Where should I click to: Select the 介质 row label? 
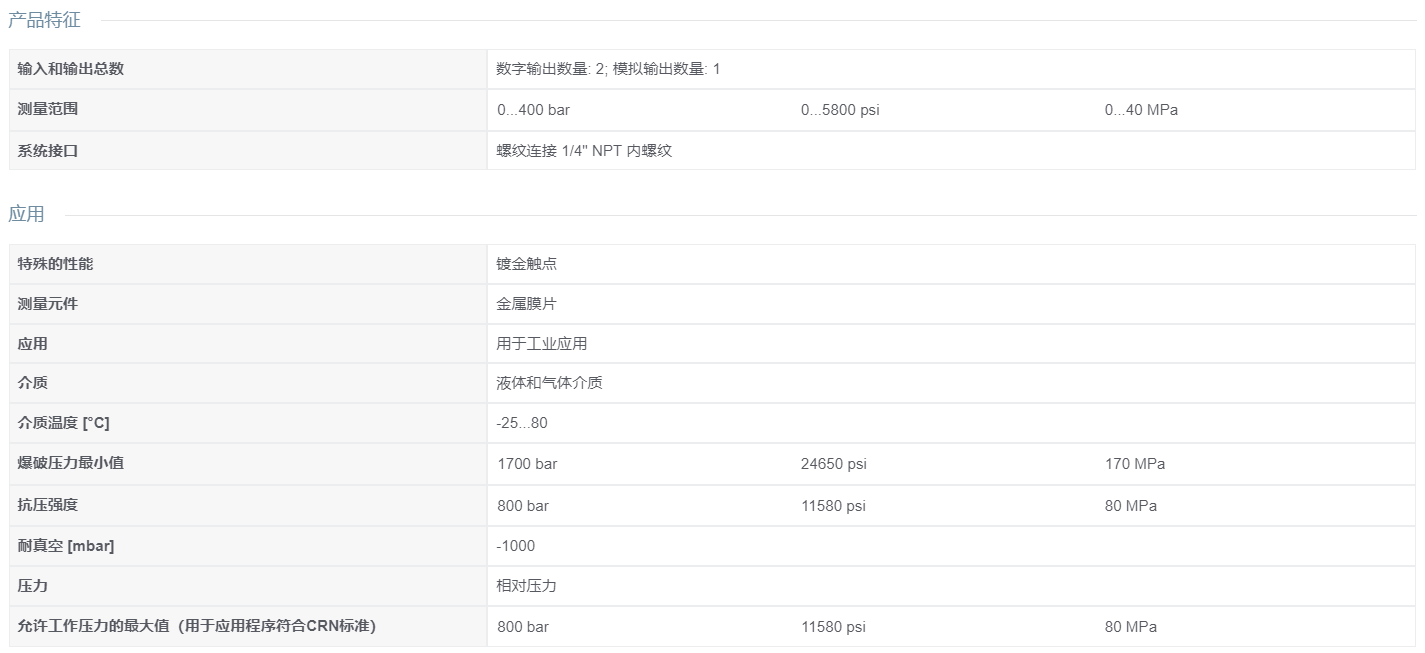(32, 383)
